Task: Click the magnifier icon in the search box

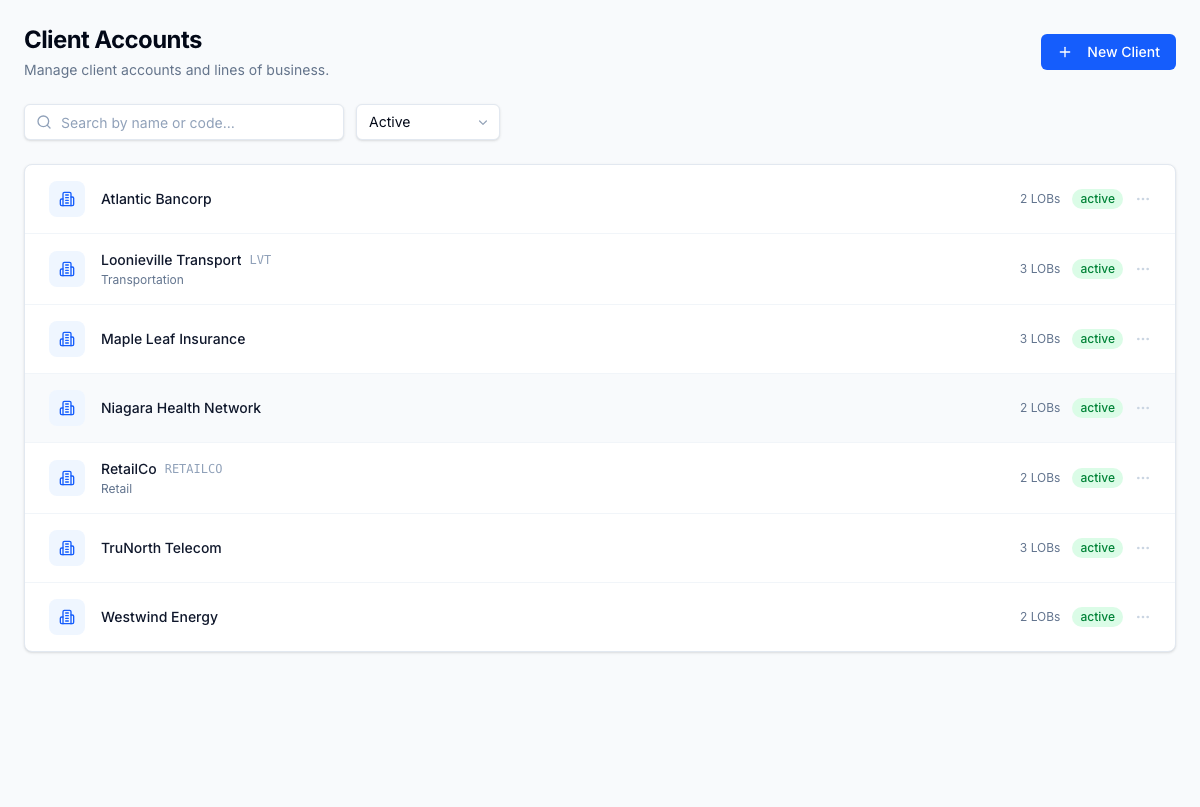Action: pos(44,122)
